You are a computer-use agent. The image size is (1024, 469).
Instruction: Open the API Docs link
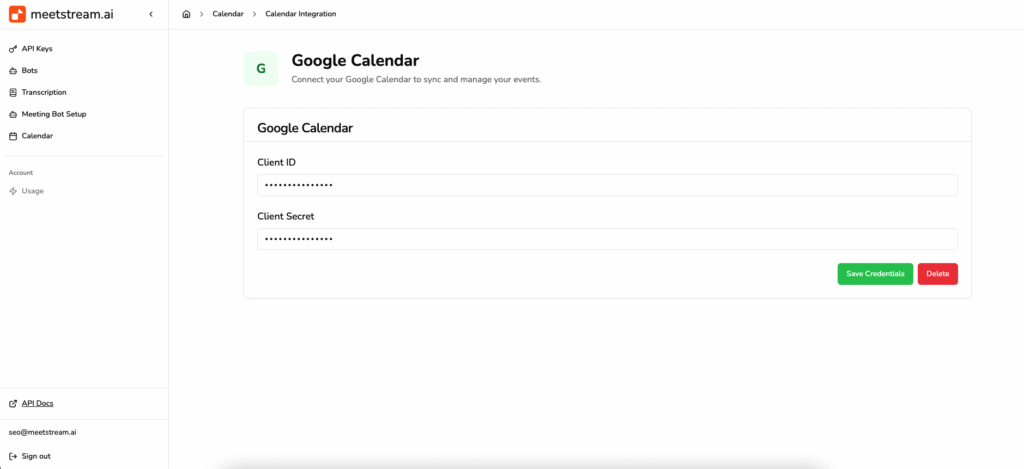click(x=38, y=403)
